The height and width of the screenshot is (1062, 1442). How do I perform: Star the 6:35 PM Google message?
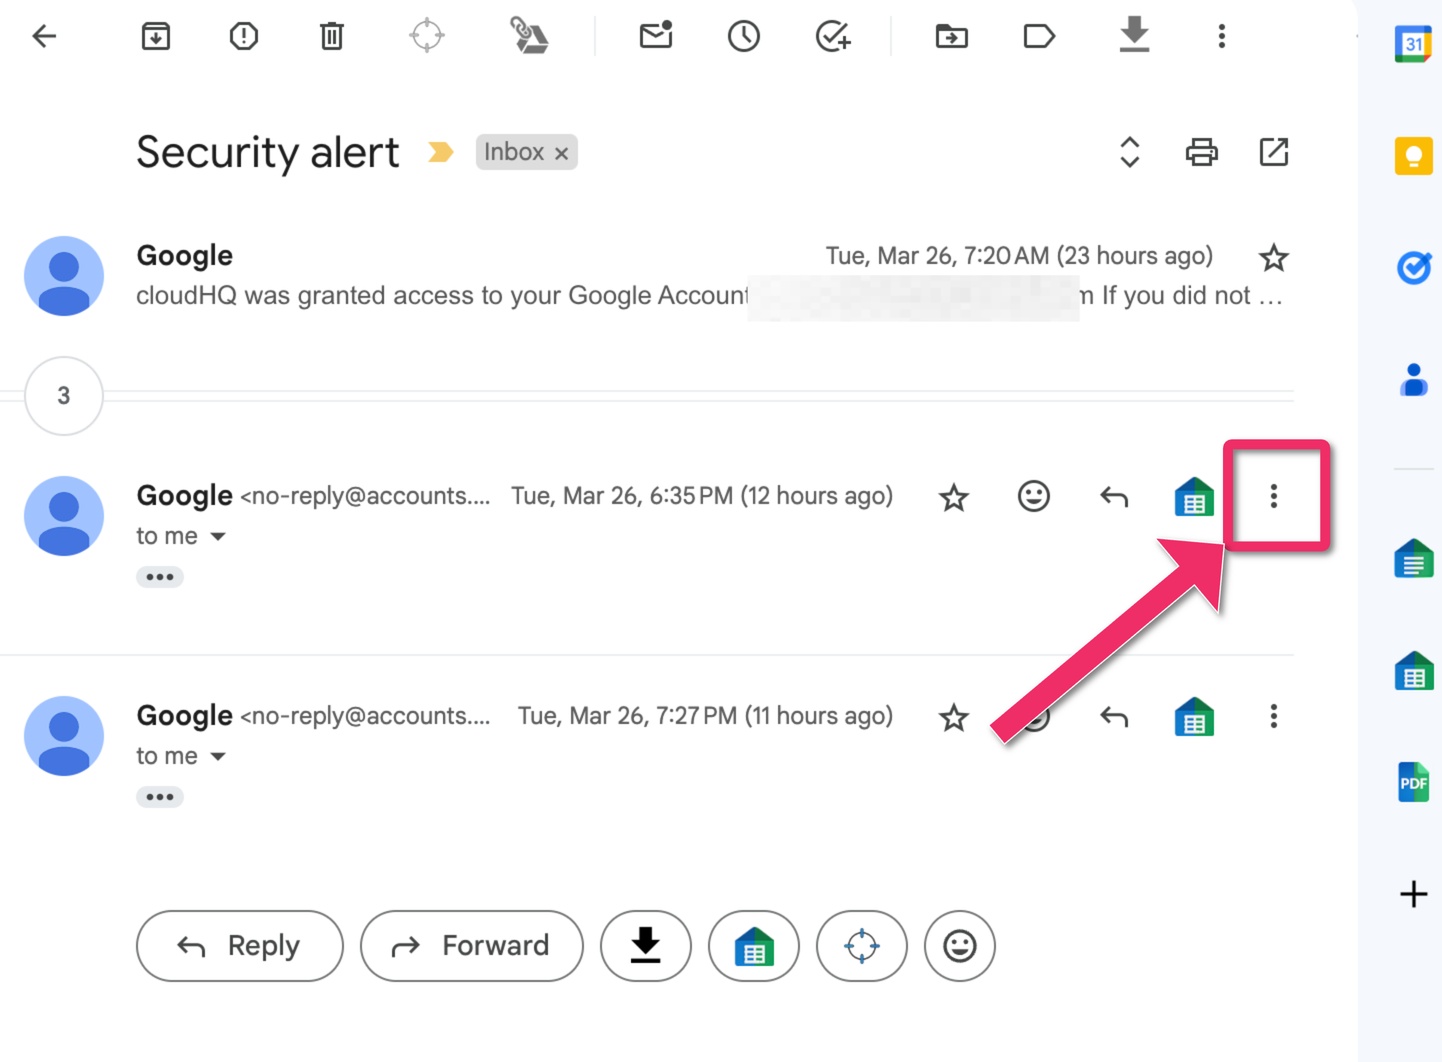point(954,497)
